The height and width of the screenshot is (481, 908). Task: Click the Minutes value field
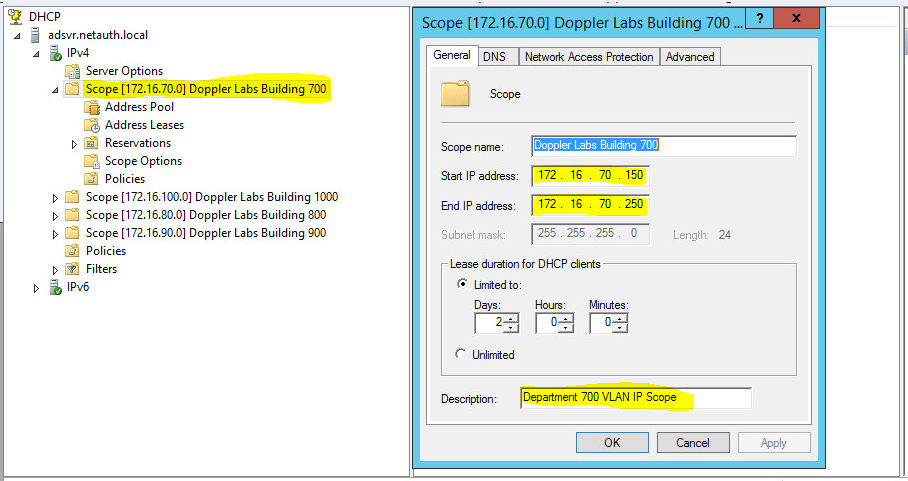601,322
